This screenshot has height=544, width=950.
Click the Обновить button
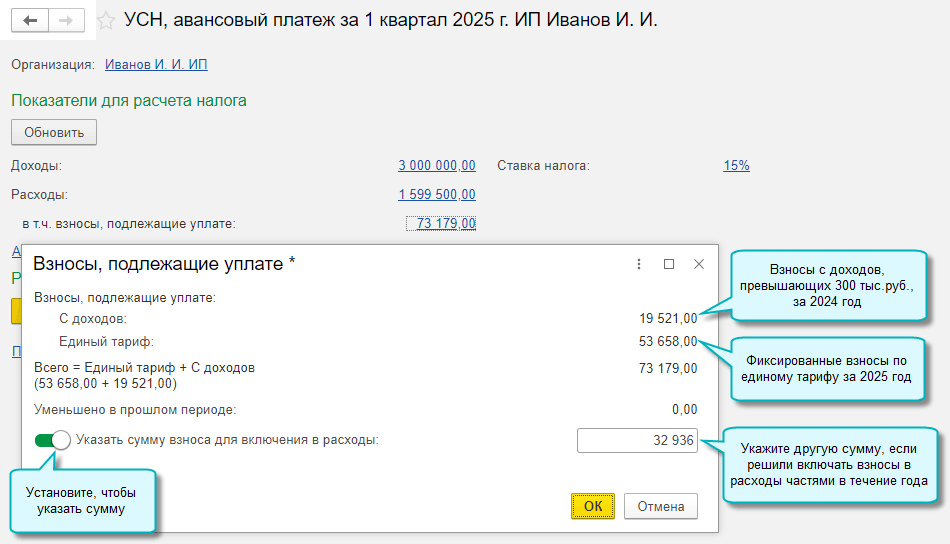tap(54, 132)
